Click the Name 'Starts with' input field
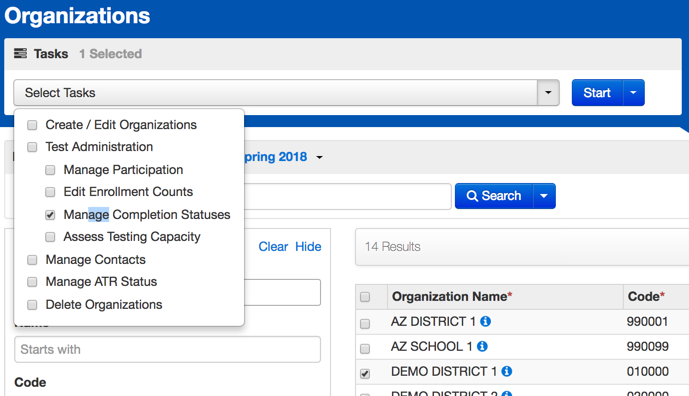 (x=167, y=349)
